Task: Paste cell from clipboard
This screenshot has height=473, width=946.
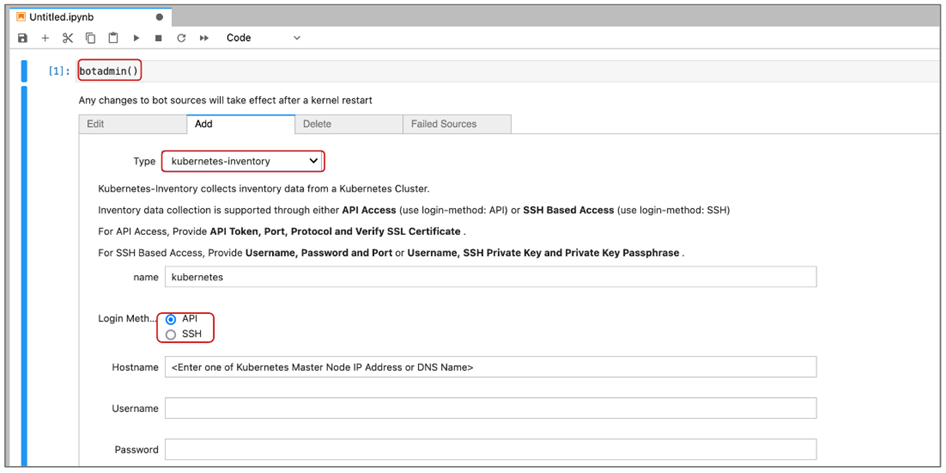Action: 113,38
